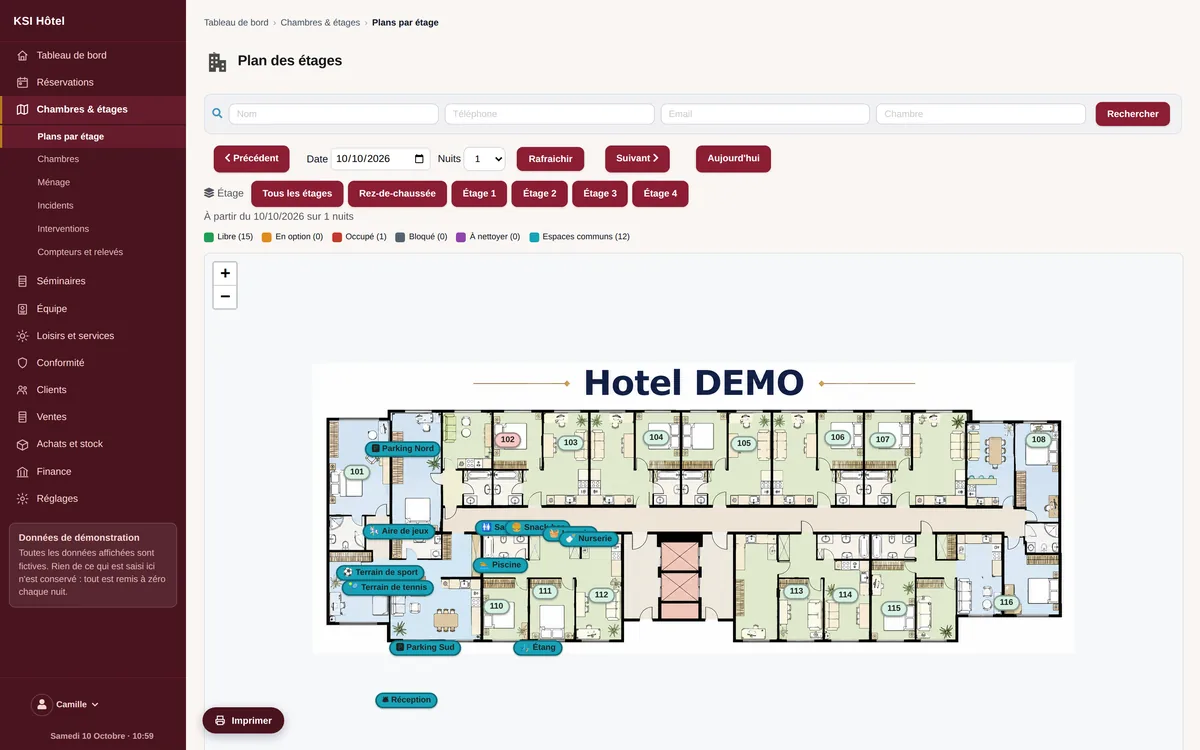
Task: Focus the Nom search field
Action: (334, 114)
